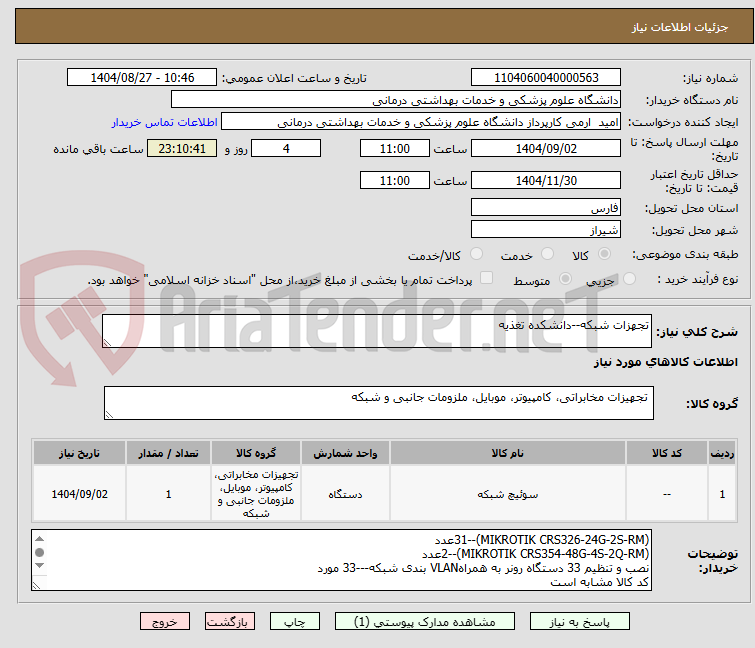Select the خدمت radio button

[x=547, y=254]
